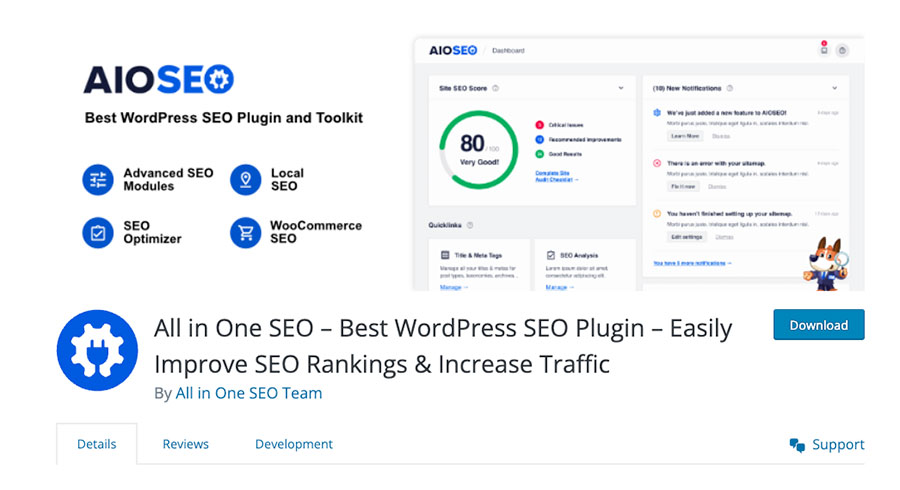The width and height of the screenshot is (900, 490).
Task: Open the All in One SEO Team author link
Action: point(249,393)
